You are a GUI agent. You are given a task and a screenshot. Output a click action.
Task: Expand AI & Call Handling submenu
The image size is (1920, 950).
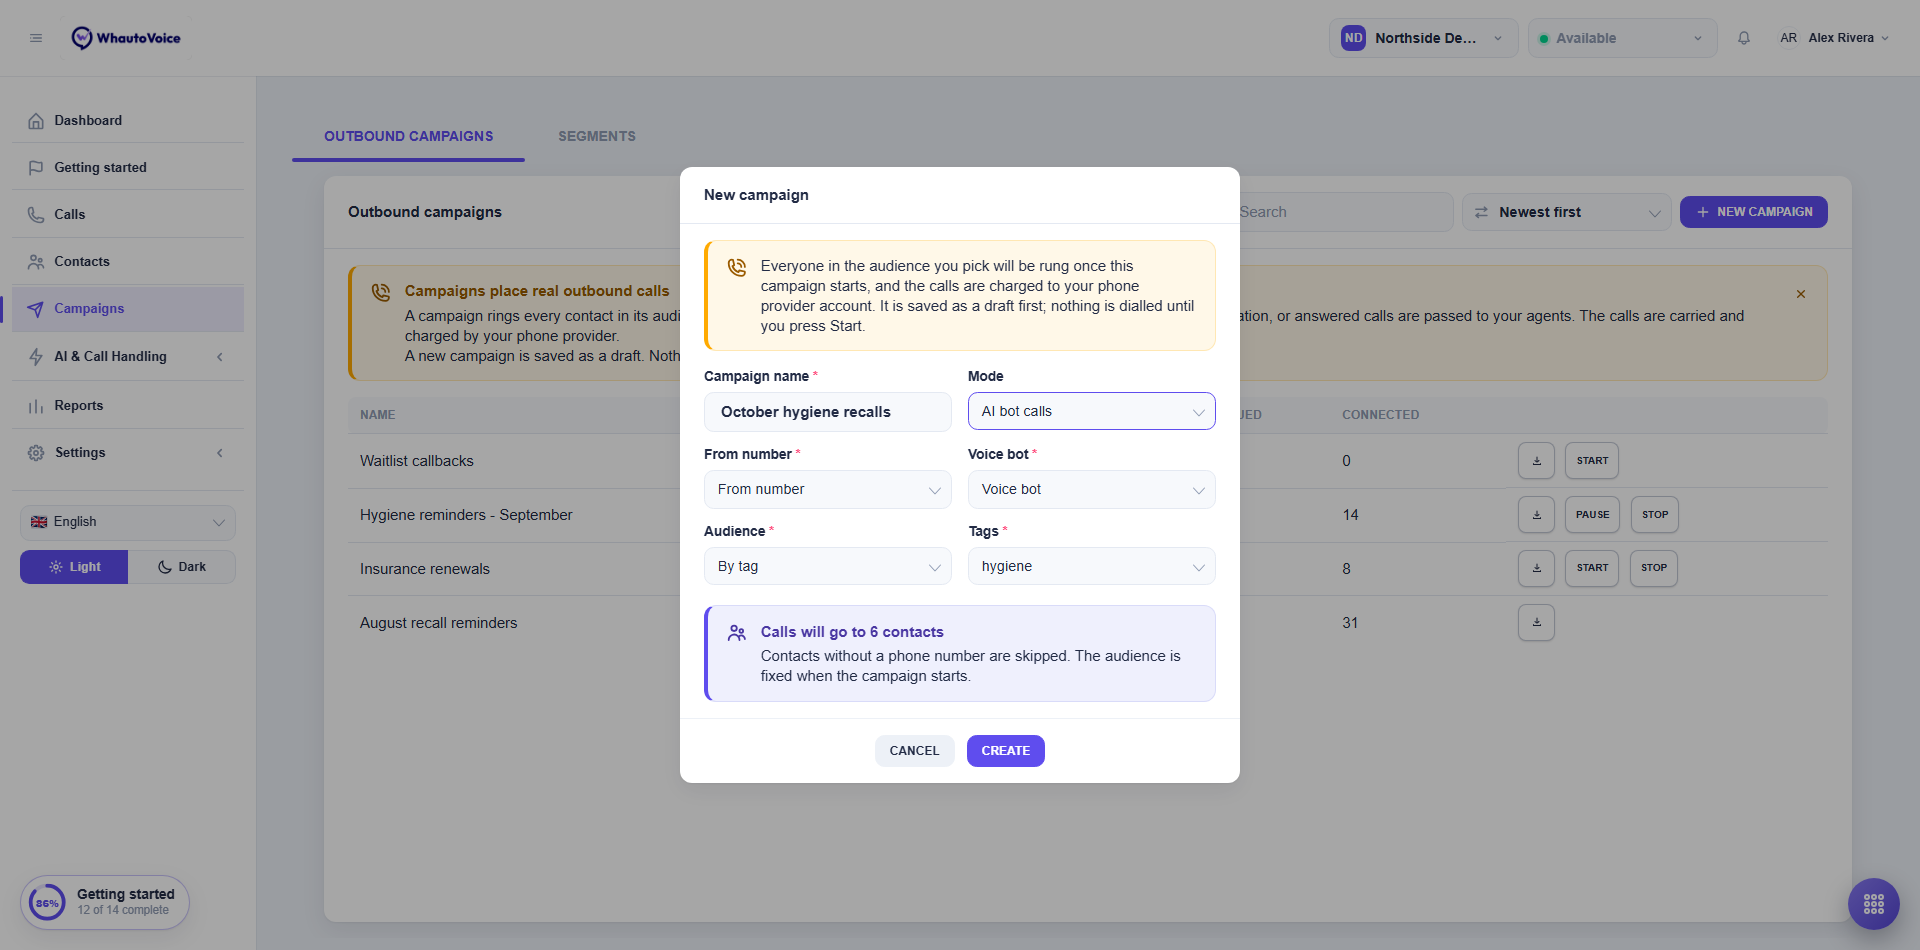point(128,356)
